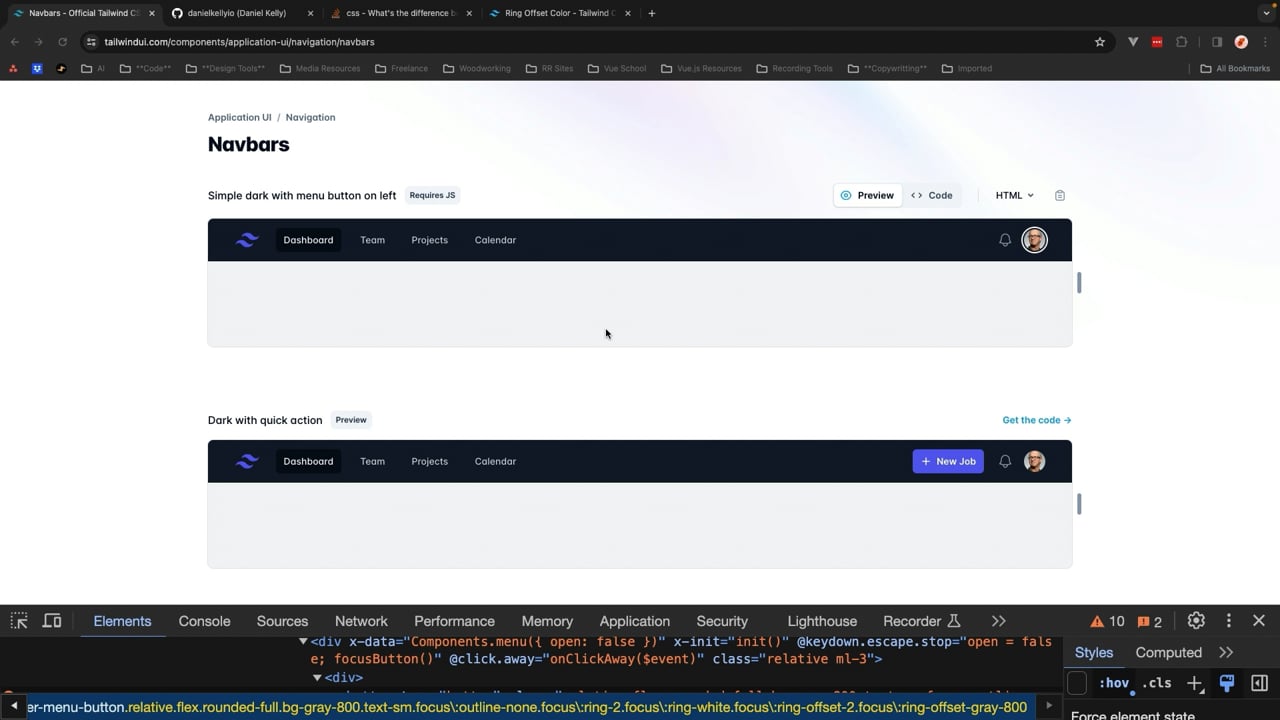Open the All Bookmarks folder
Screen dimensions: 1280x720
pos(1235,69)
